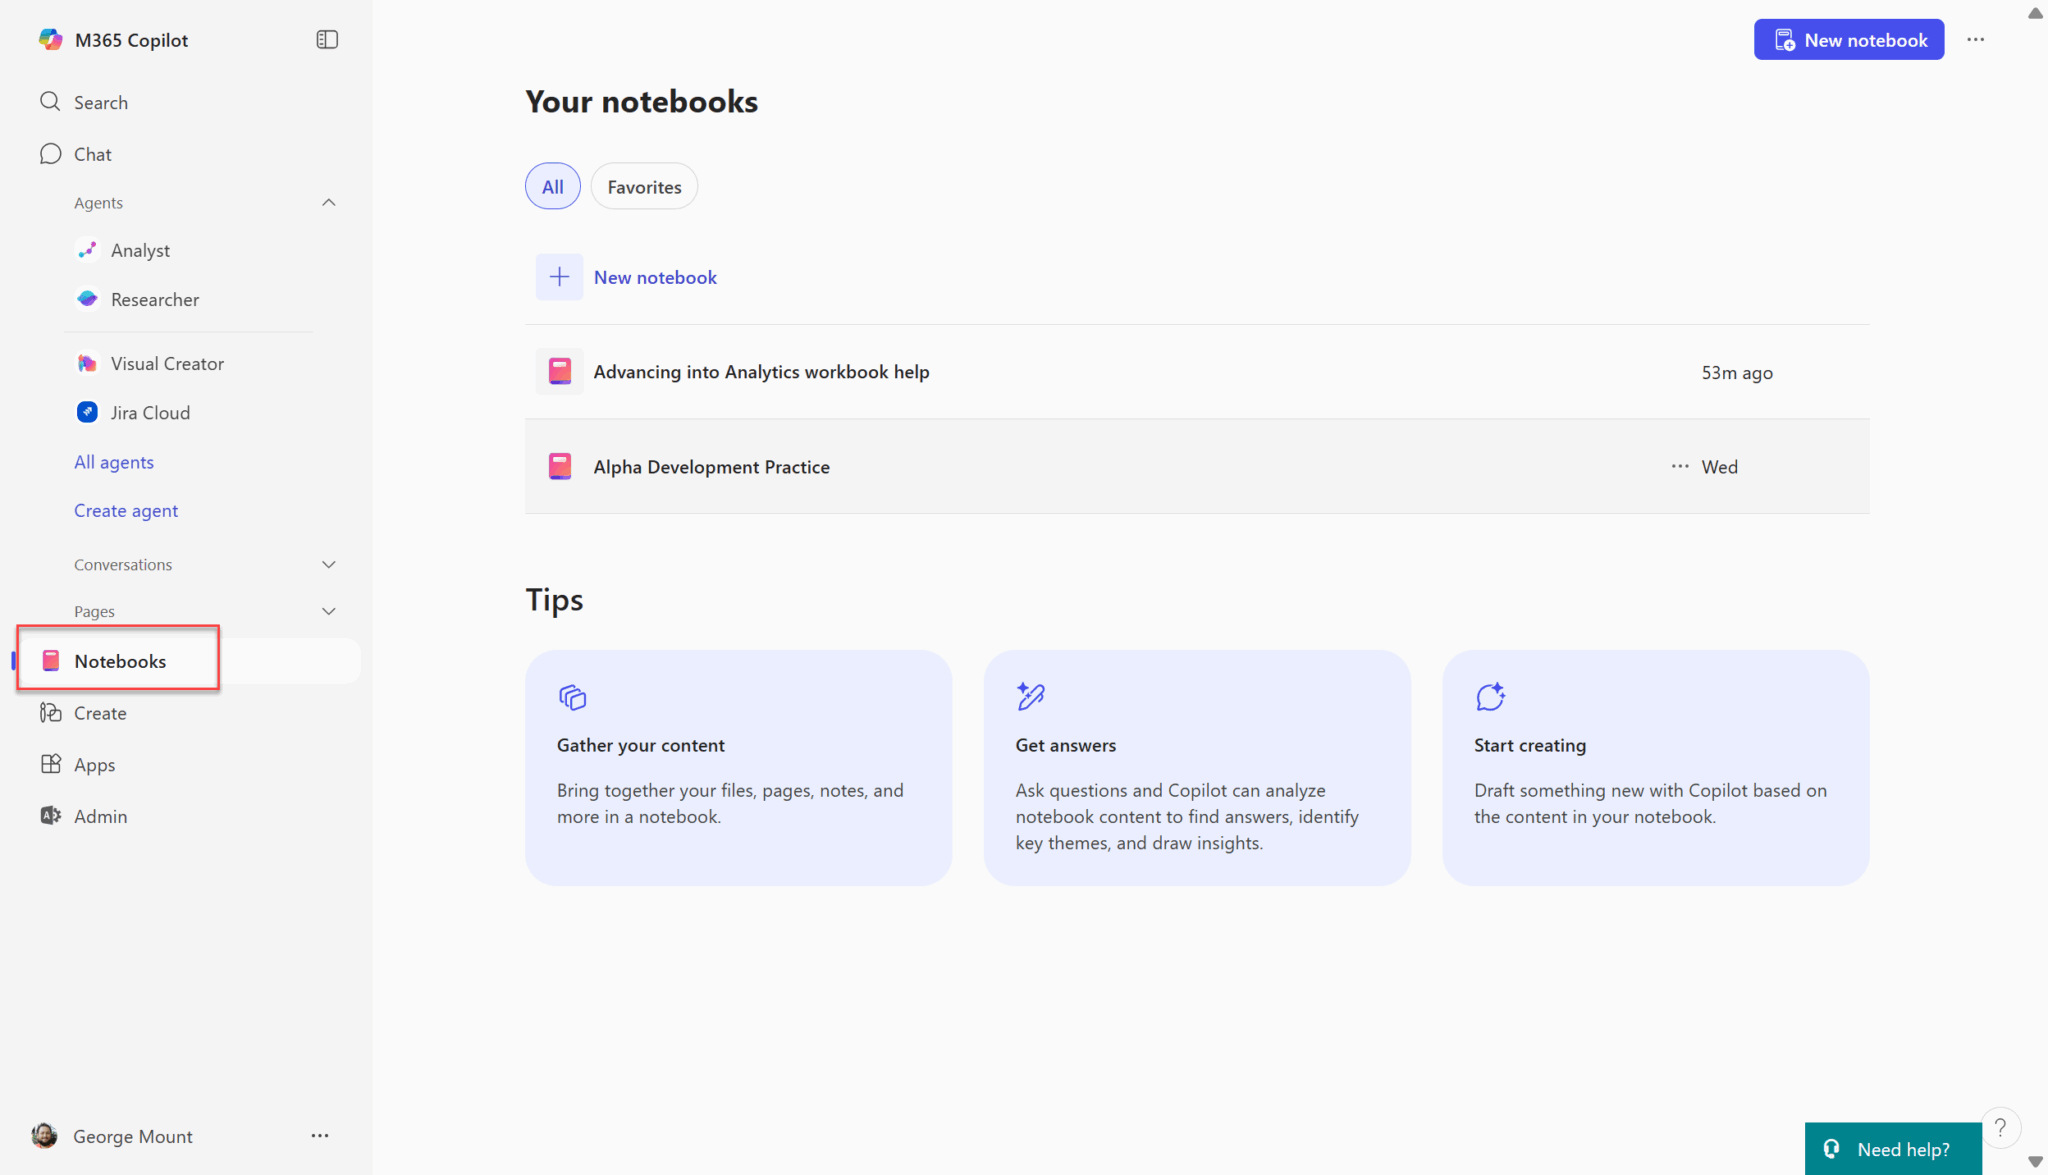Screen dimensions: 2048x1175
Task: Open the All agents link
Action: click(114, 462)
